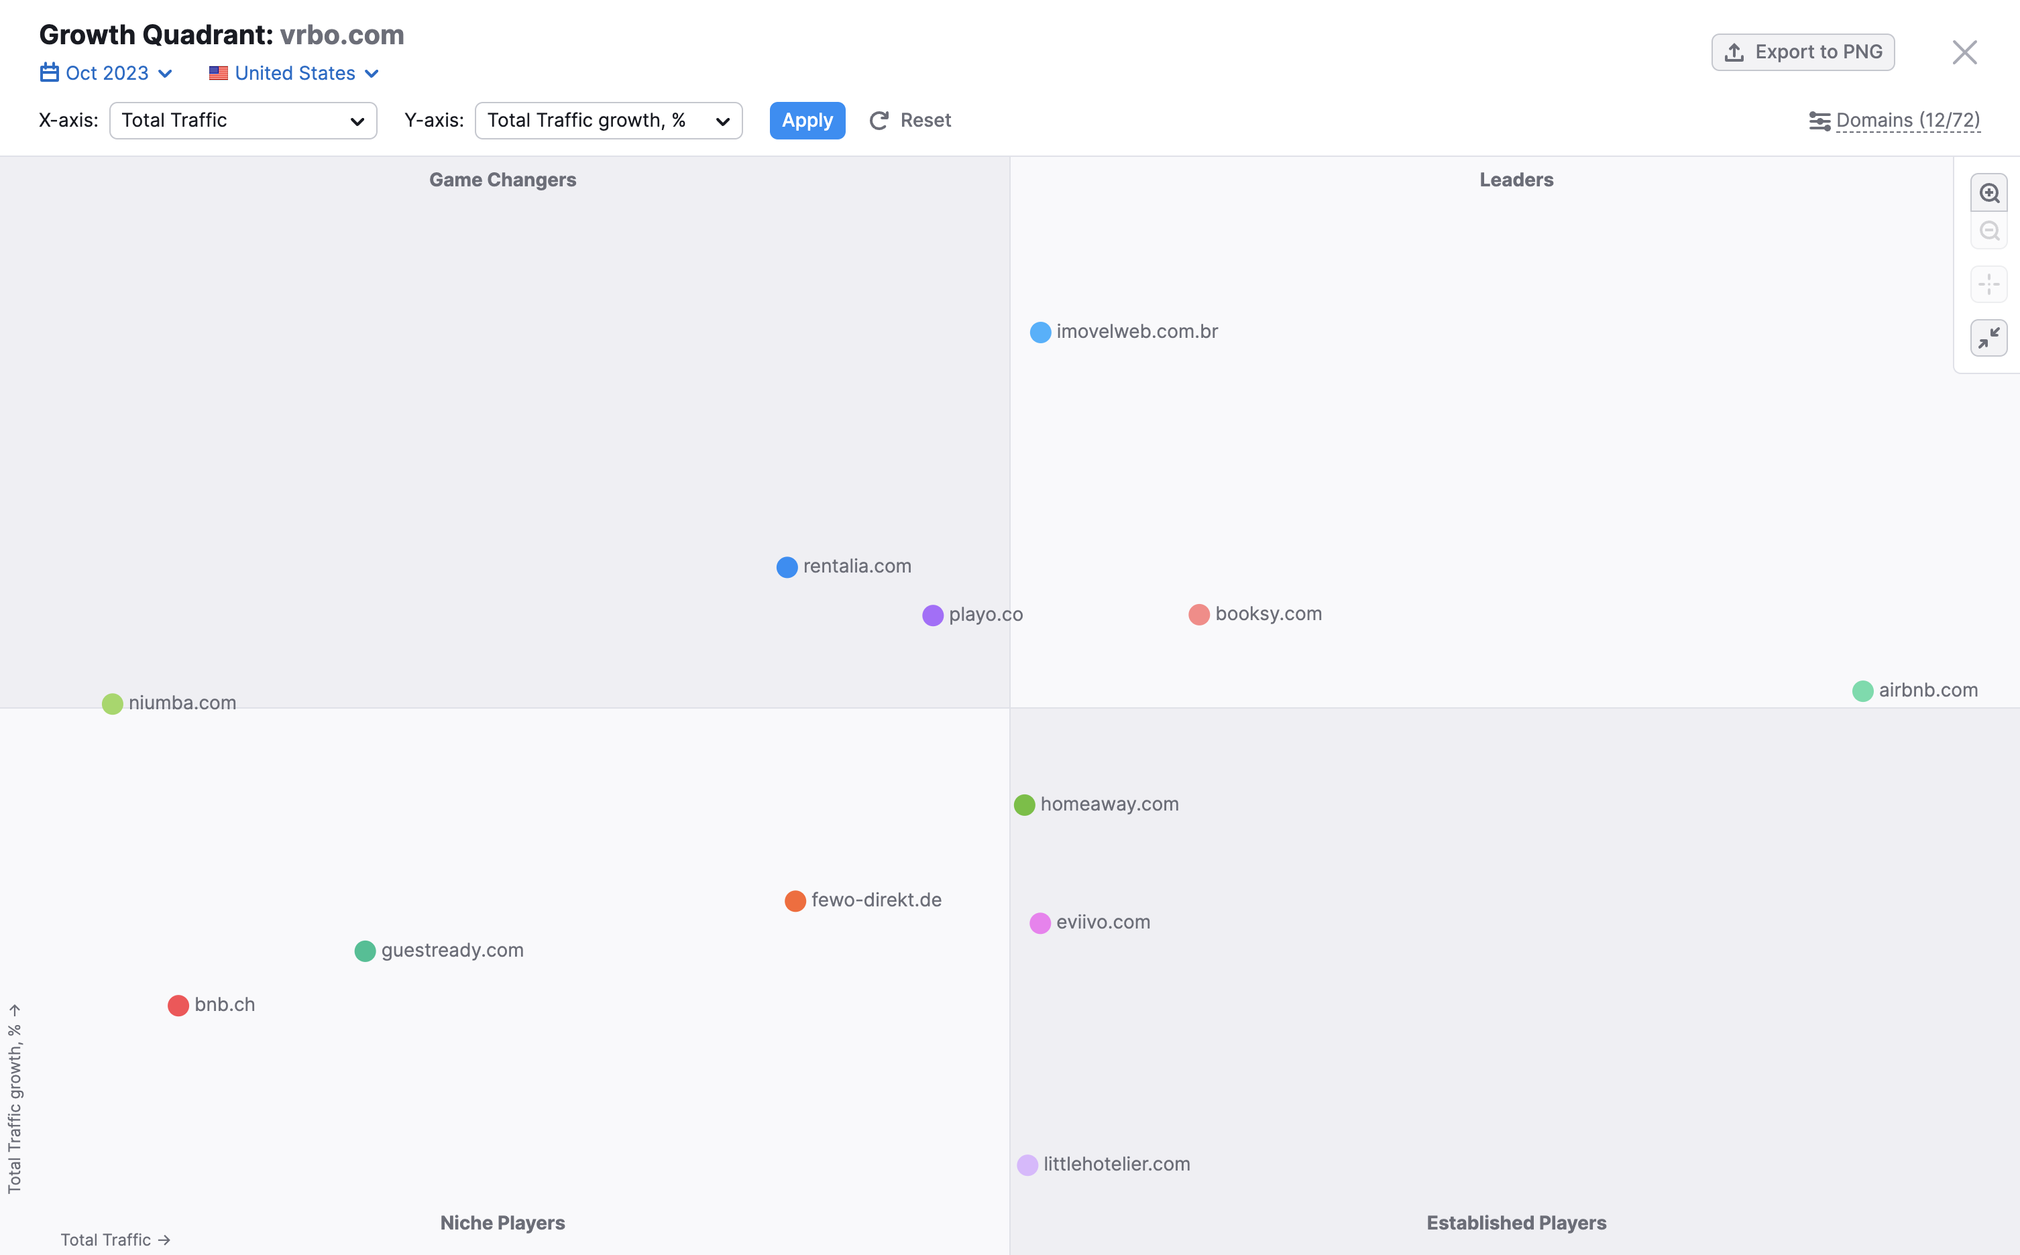This screenshot has height=1255, width=2020.
Task: Click the eviivo.com pink dot
Action: tap(1040, 923)
